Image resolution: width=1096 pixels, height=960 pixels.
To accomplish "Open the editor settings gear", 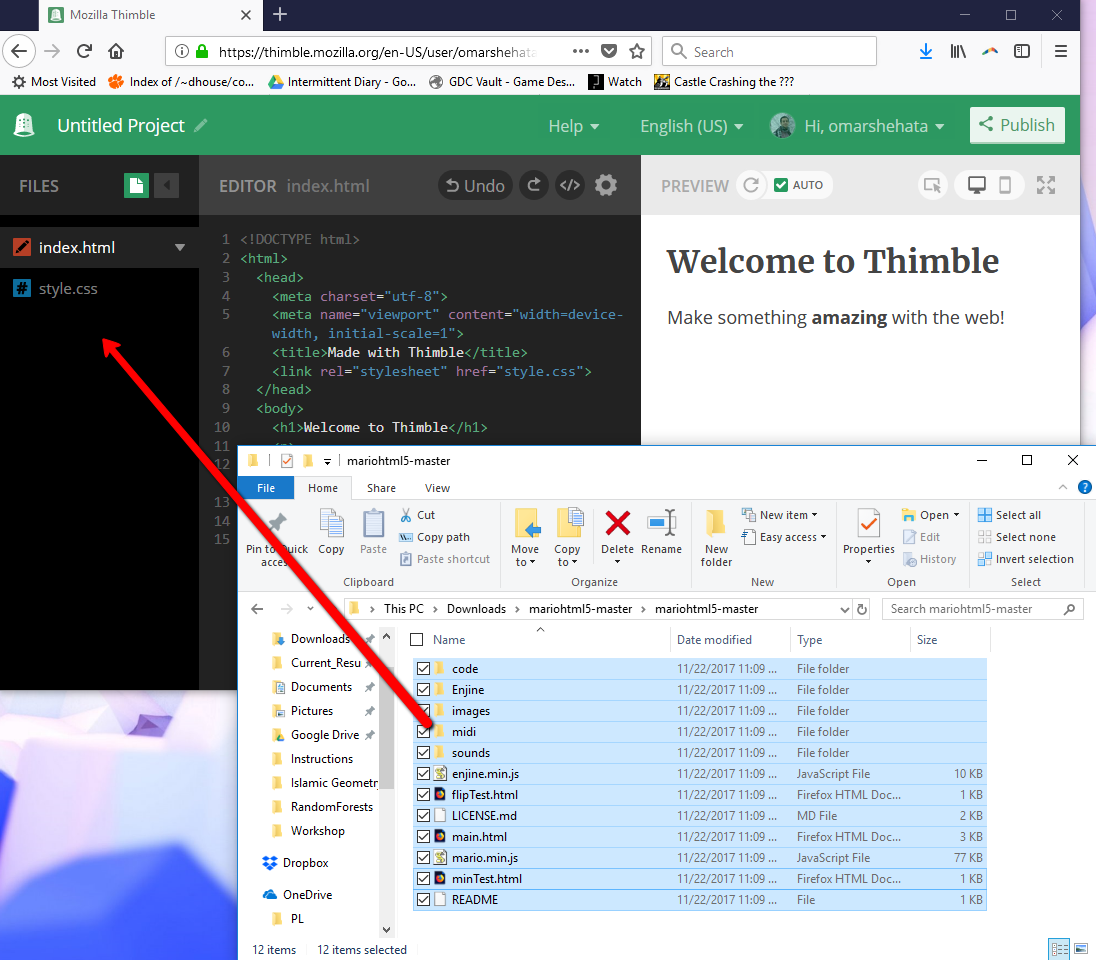I will pos(605,185).
